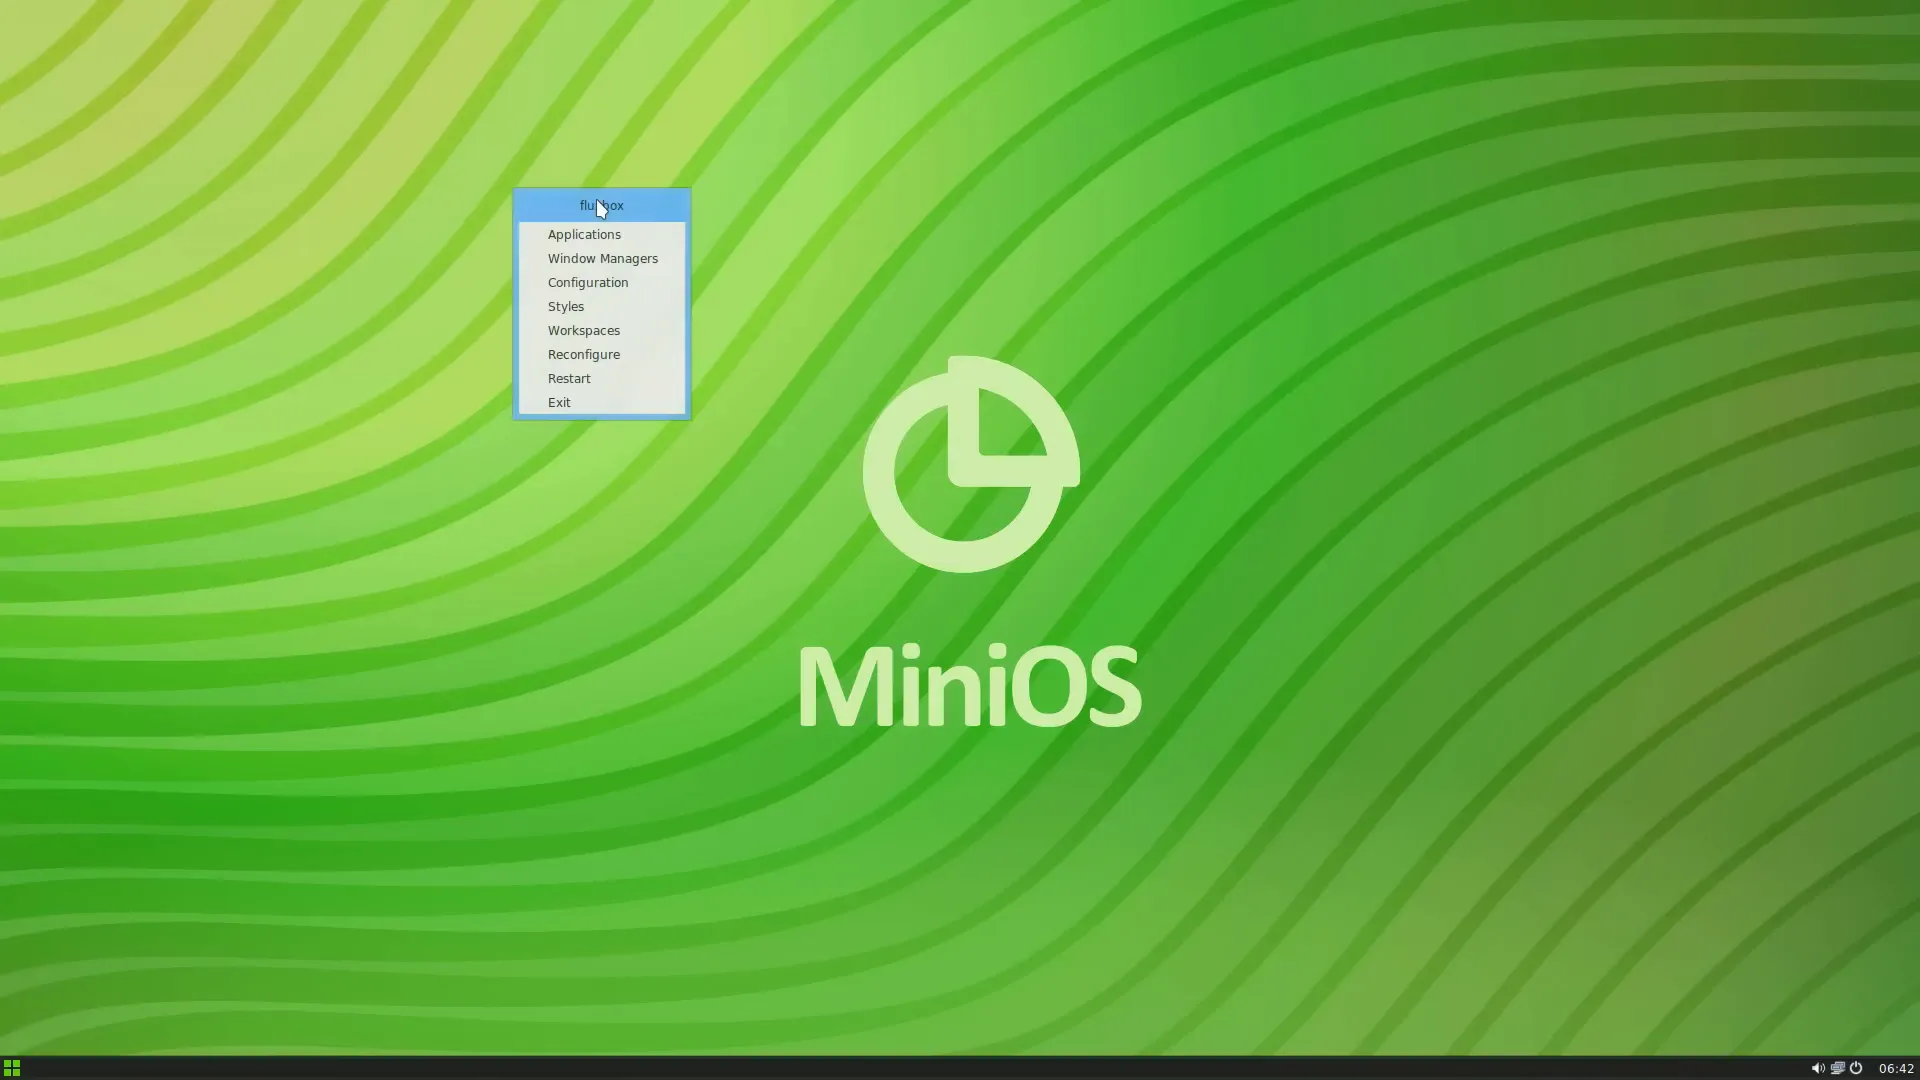
Task: Open the volume speaker tray icon
Action: [x=1817, y=1068]
